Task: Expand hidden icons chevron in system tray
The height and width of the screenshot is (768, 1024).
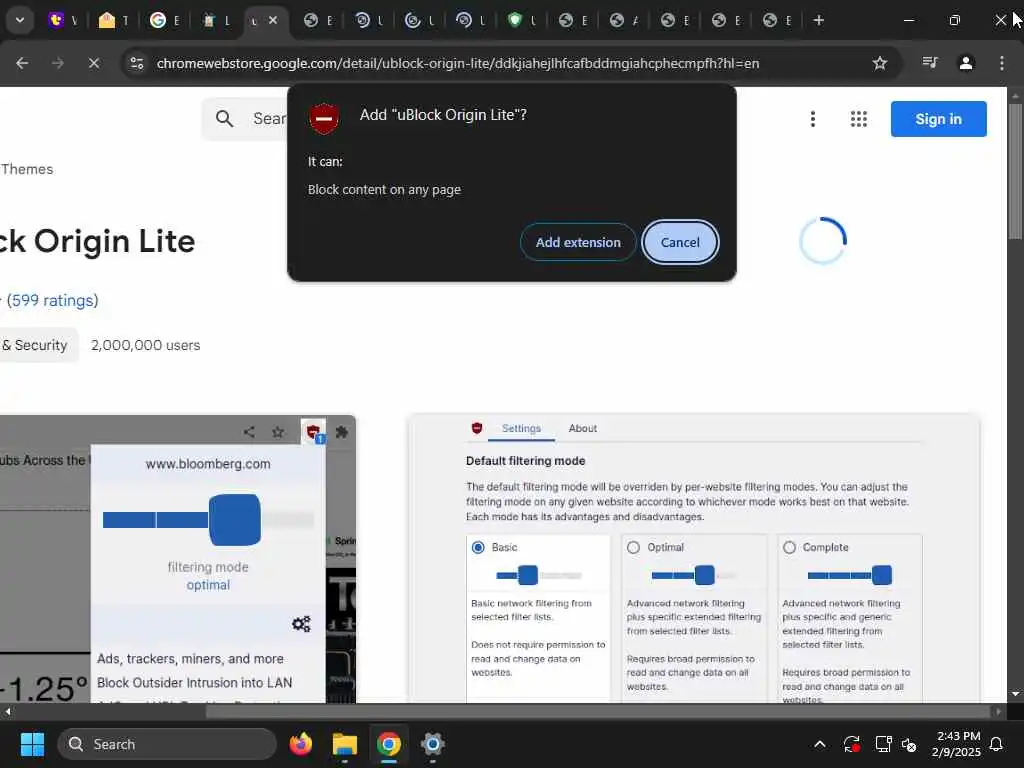Action: (820, 744)
